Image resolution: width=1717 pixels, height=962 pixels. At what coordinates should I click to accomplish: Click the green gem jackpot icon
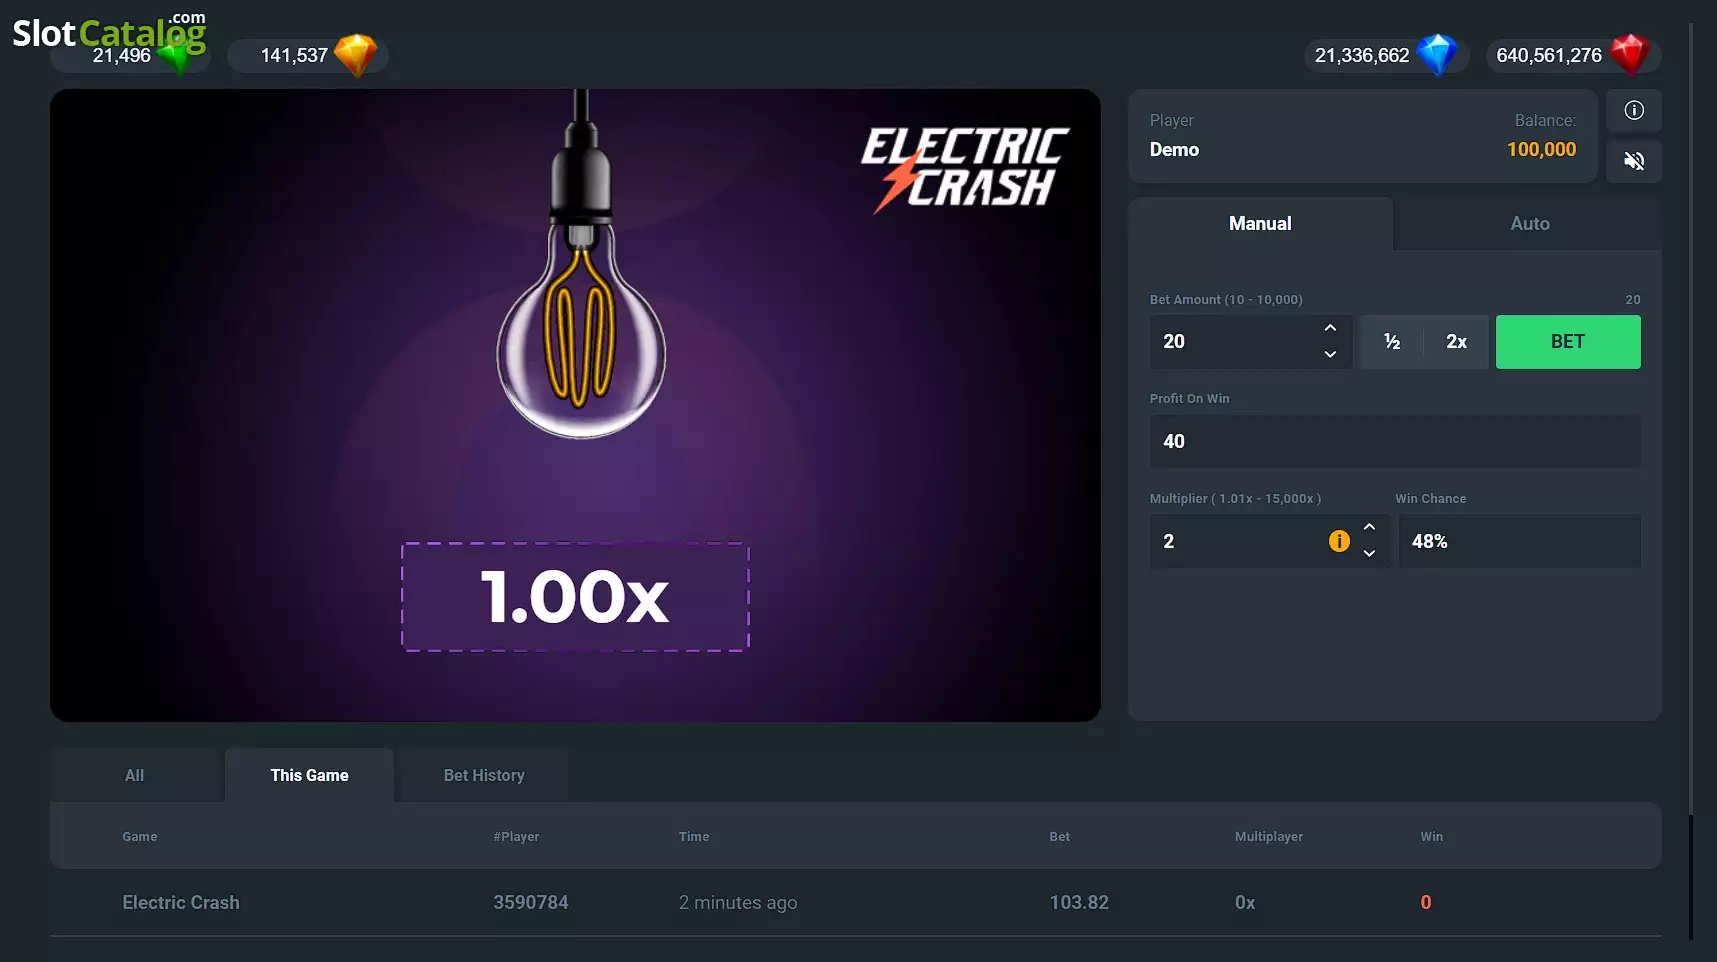click(x=178, y=57)
